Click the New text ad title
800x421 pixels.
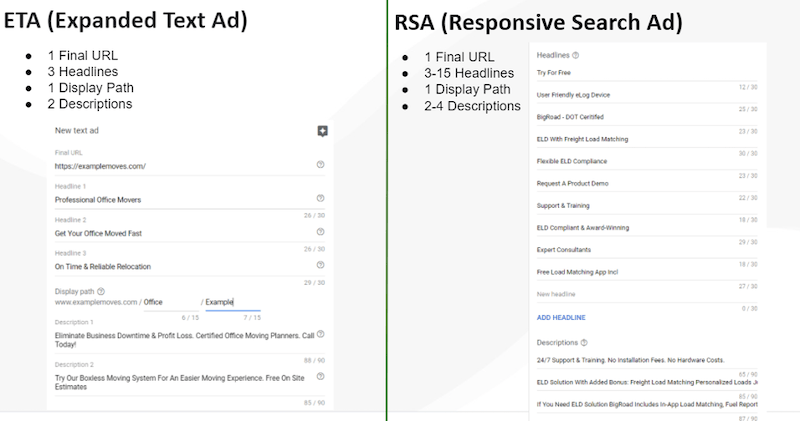pyautogui.click(x=77, y=130)
